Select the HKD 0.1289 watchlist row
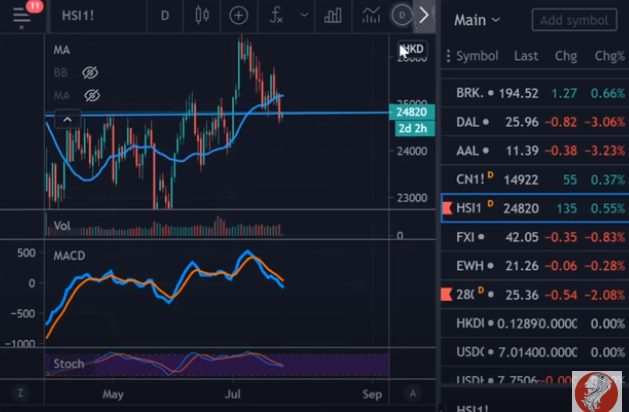Viewport: 629px width, 412px height. (535, 323)
